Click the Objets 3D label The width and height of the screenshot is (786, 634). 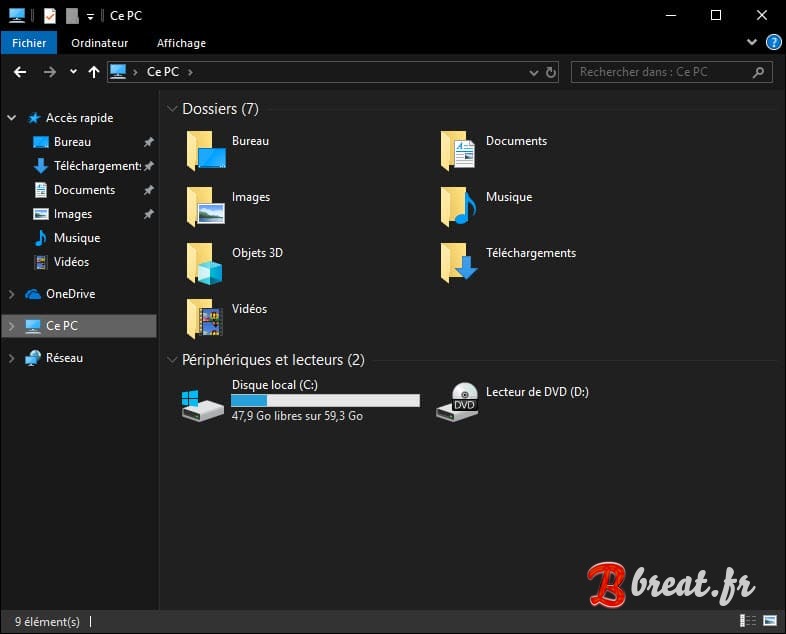(x=258, y=253)
